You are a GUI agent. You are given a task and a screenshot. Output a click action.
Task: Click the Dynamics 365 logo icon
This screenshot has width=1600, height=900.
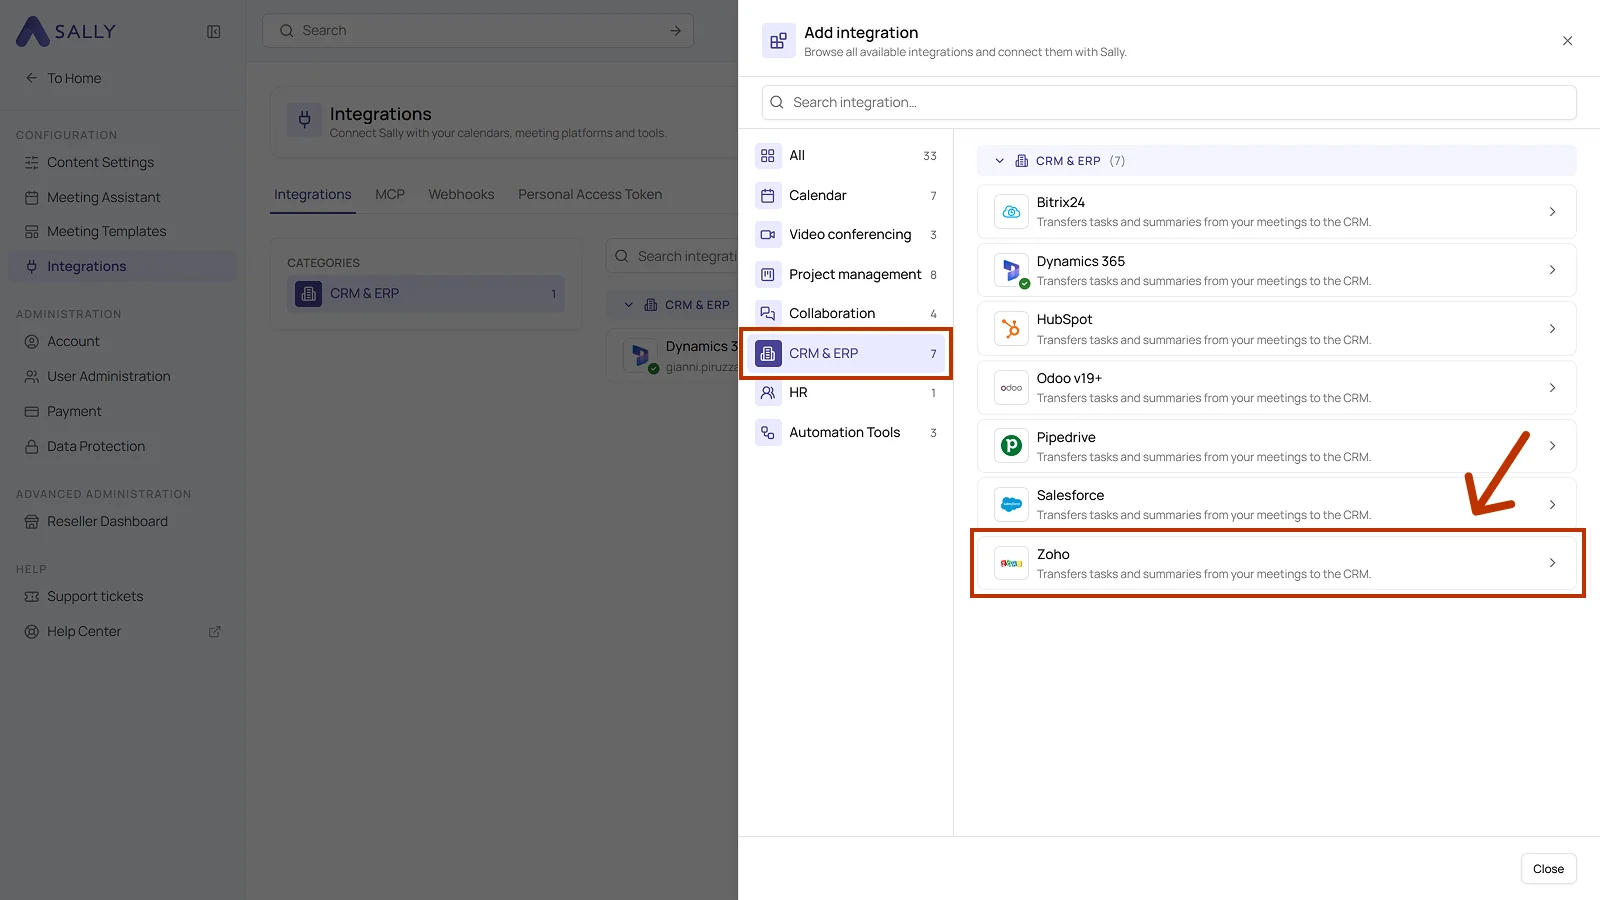(x=1011, y=270)
